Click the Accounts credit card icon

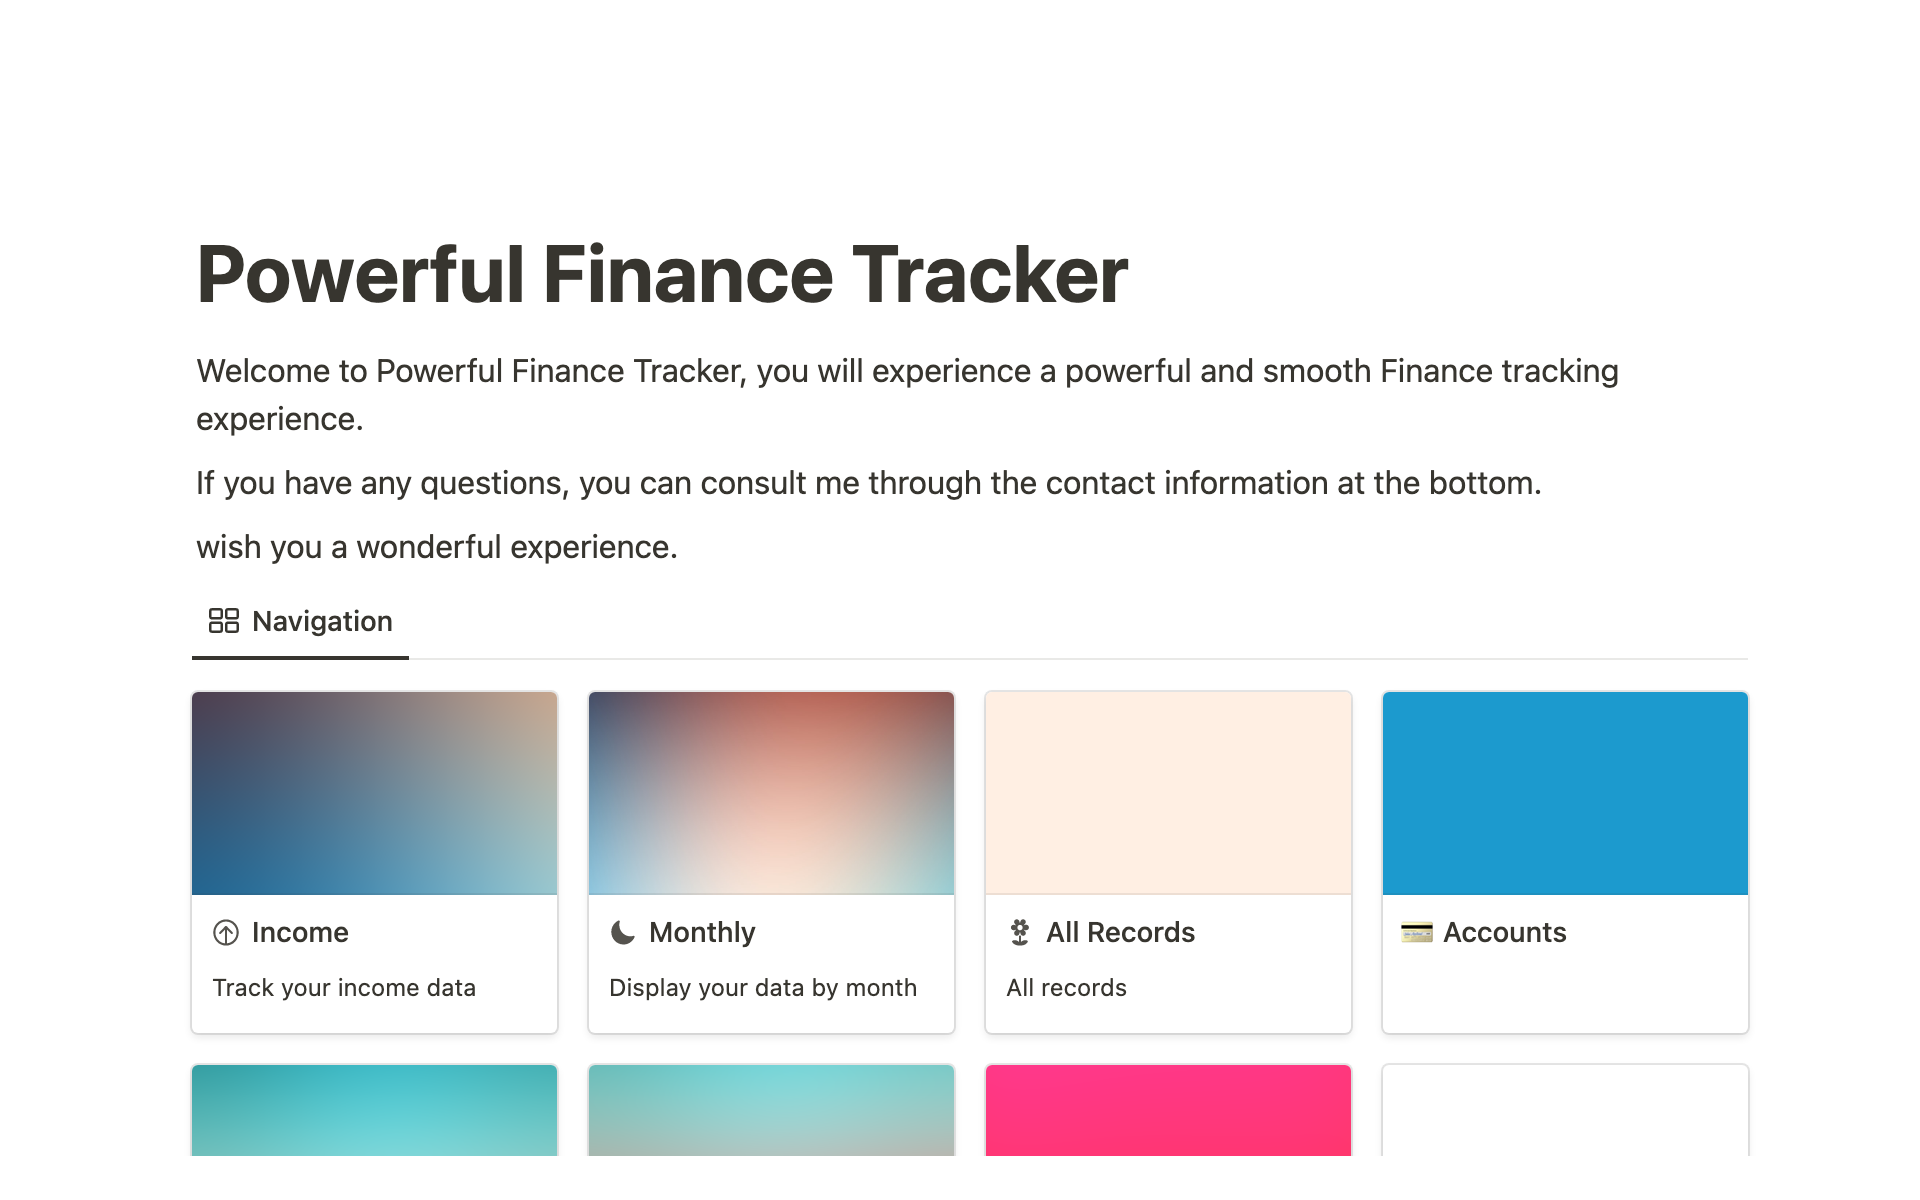coord(1416,933)
